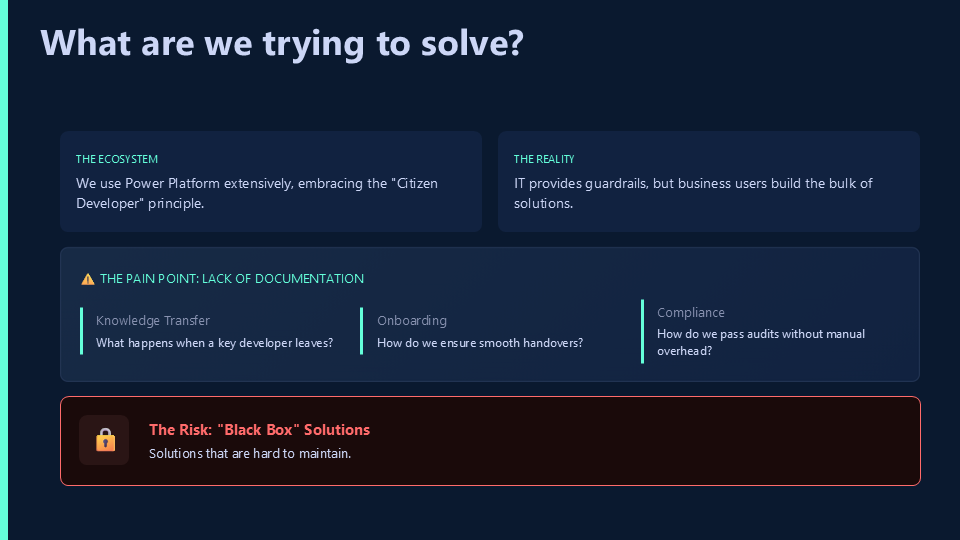960x540 pixels.
Task: Select the "IT provides guardrails" text
Action: click(x=693, y=193)
